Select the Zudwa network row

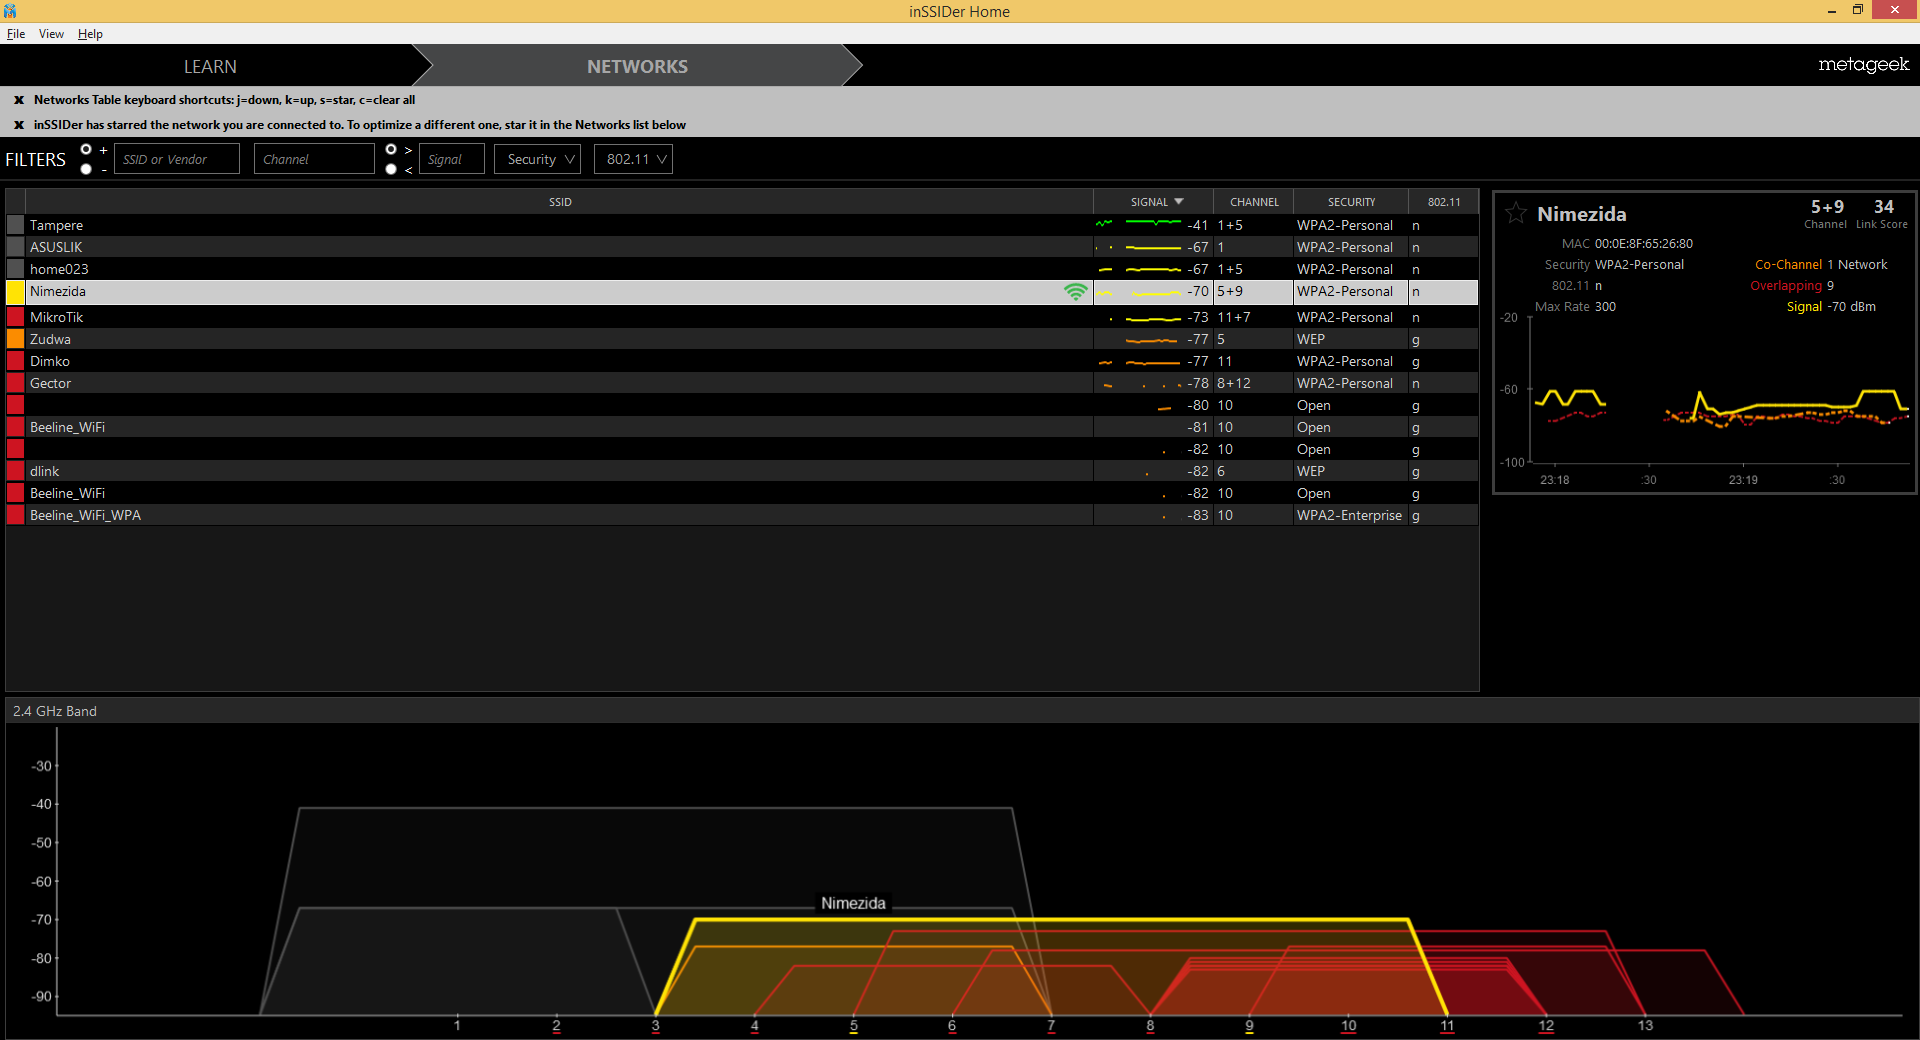pyautogui.click(x=742, y=339)
